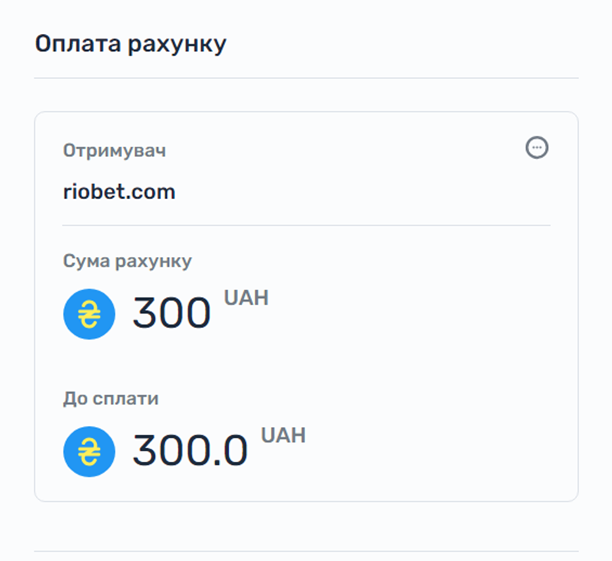This screenshot has width=612, height=561.
Task: Click UAH beside the invoice amount 300
Action: pyautogui.click(x=246, y=298)
